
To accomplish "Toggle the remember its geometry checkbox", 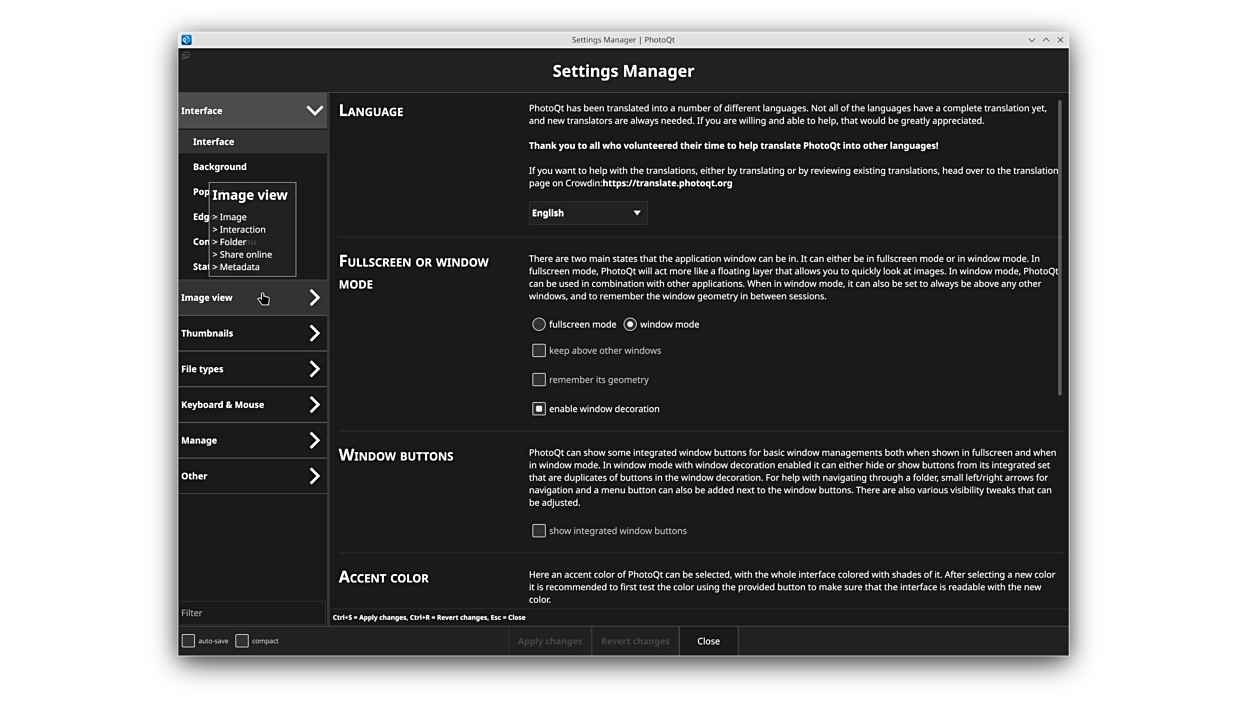I will 539,380.
